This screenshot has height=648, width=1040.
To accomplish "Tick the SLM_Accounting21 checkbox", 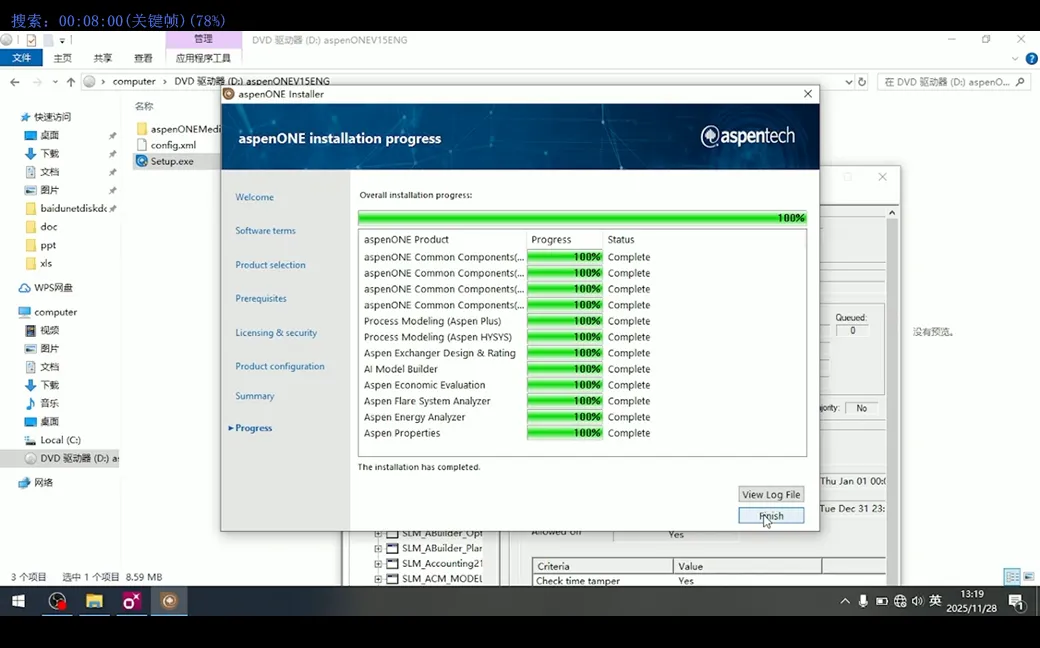I will point(392,564).
